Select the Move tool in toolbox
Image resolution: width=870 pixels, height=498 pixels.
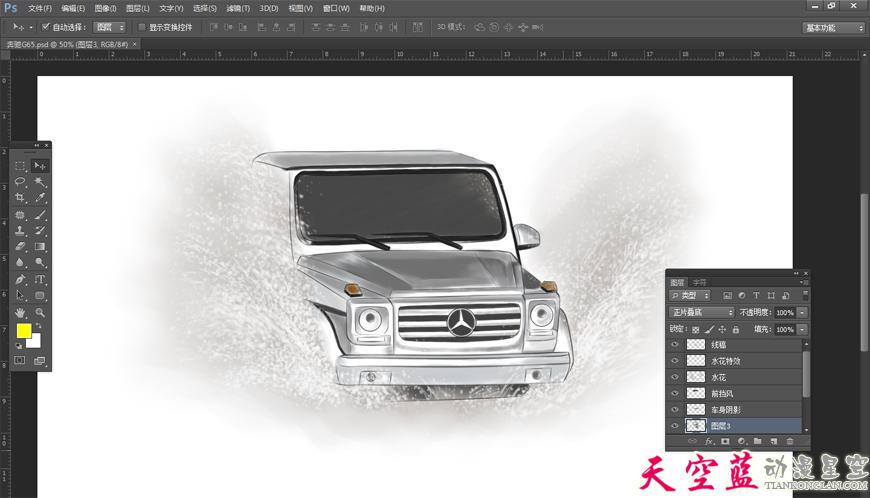[39, 166]
